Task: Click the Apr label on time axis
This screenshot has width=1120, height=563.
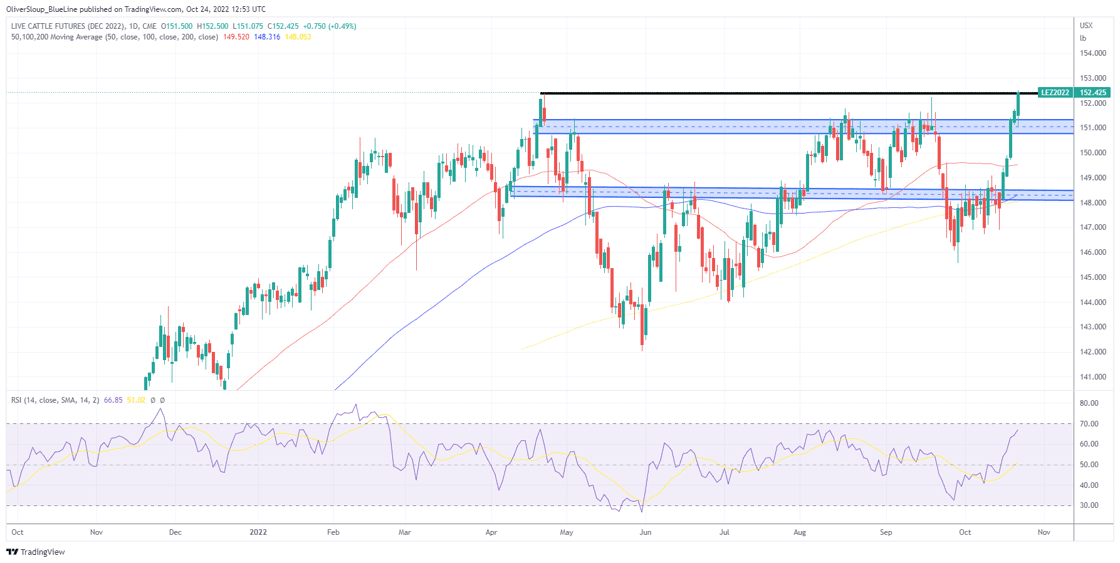Action: [491, 533]
